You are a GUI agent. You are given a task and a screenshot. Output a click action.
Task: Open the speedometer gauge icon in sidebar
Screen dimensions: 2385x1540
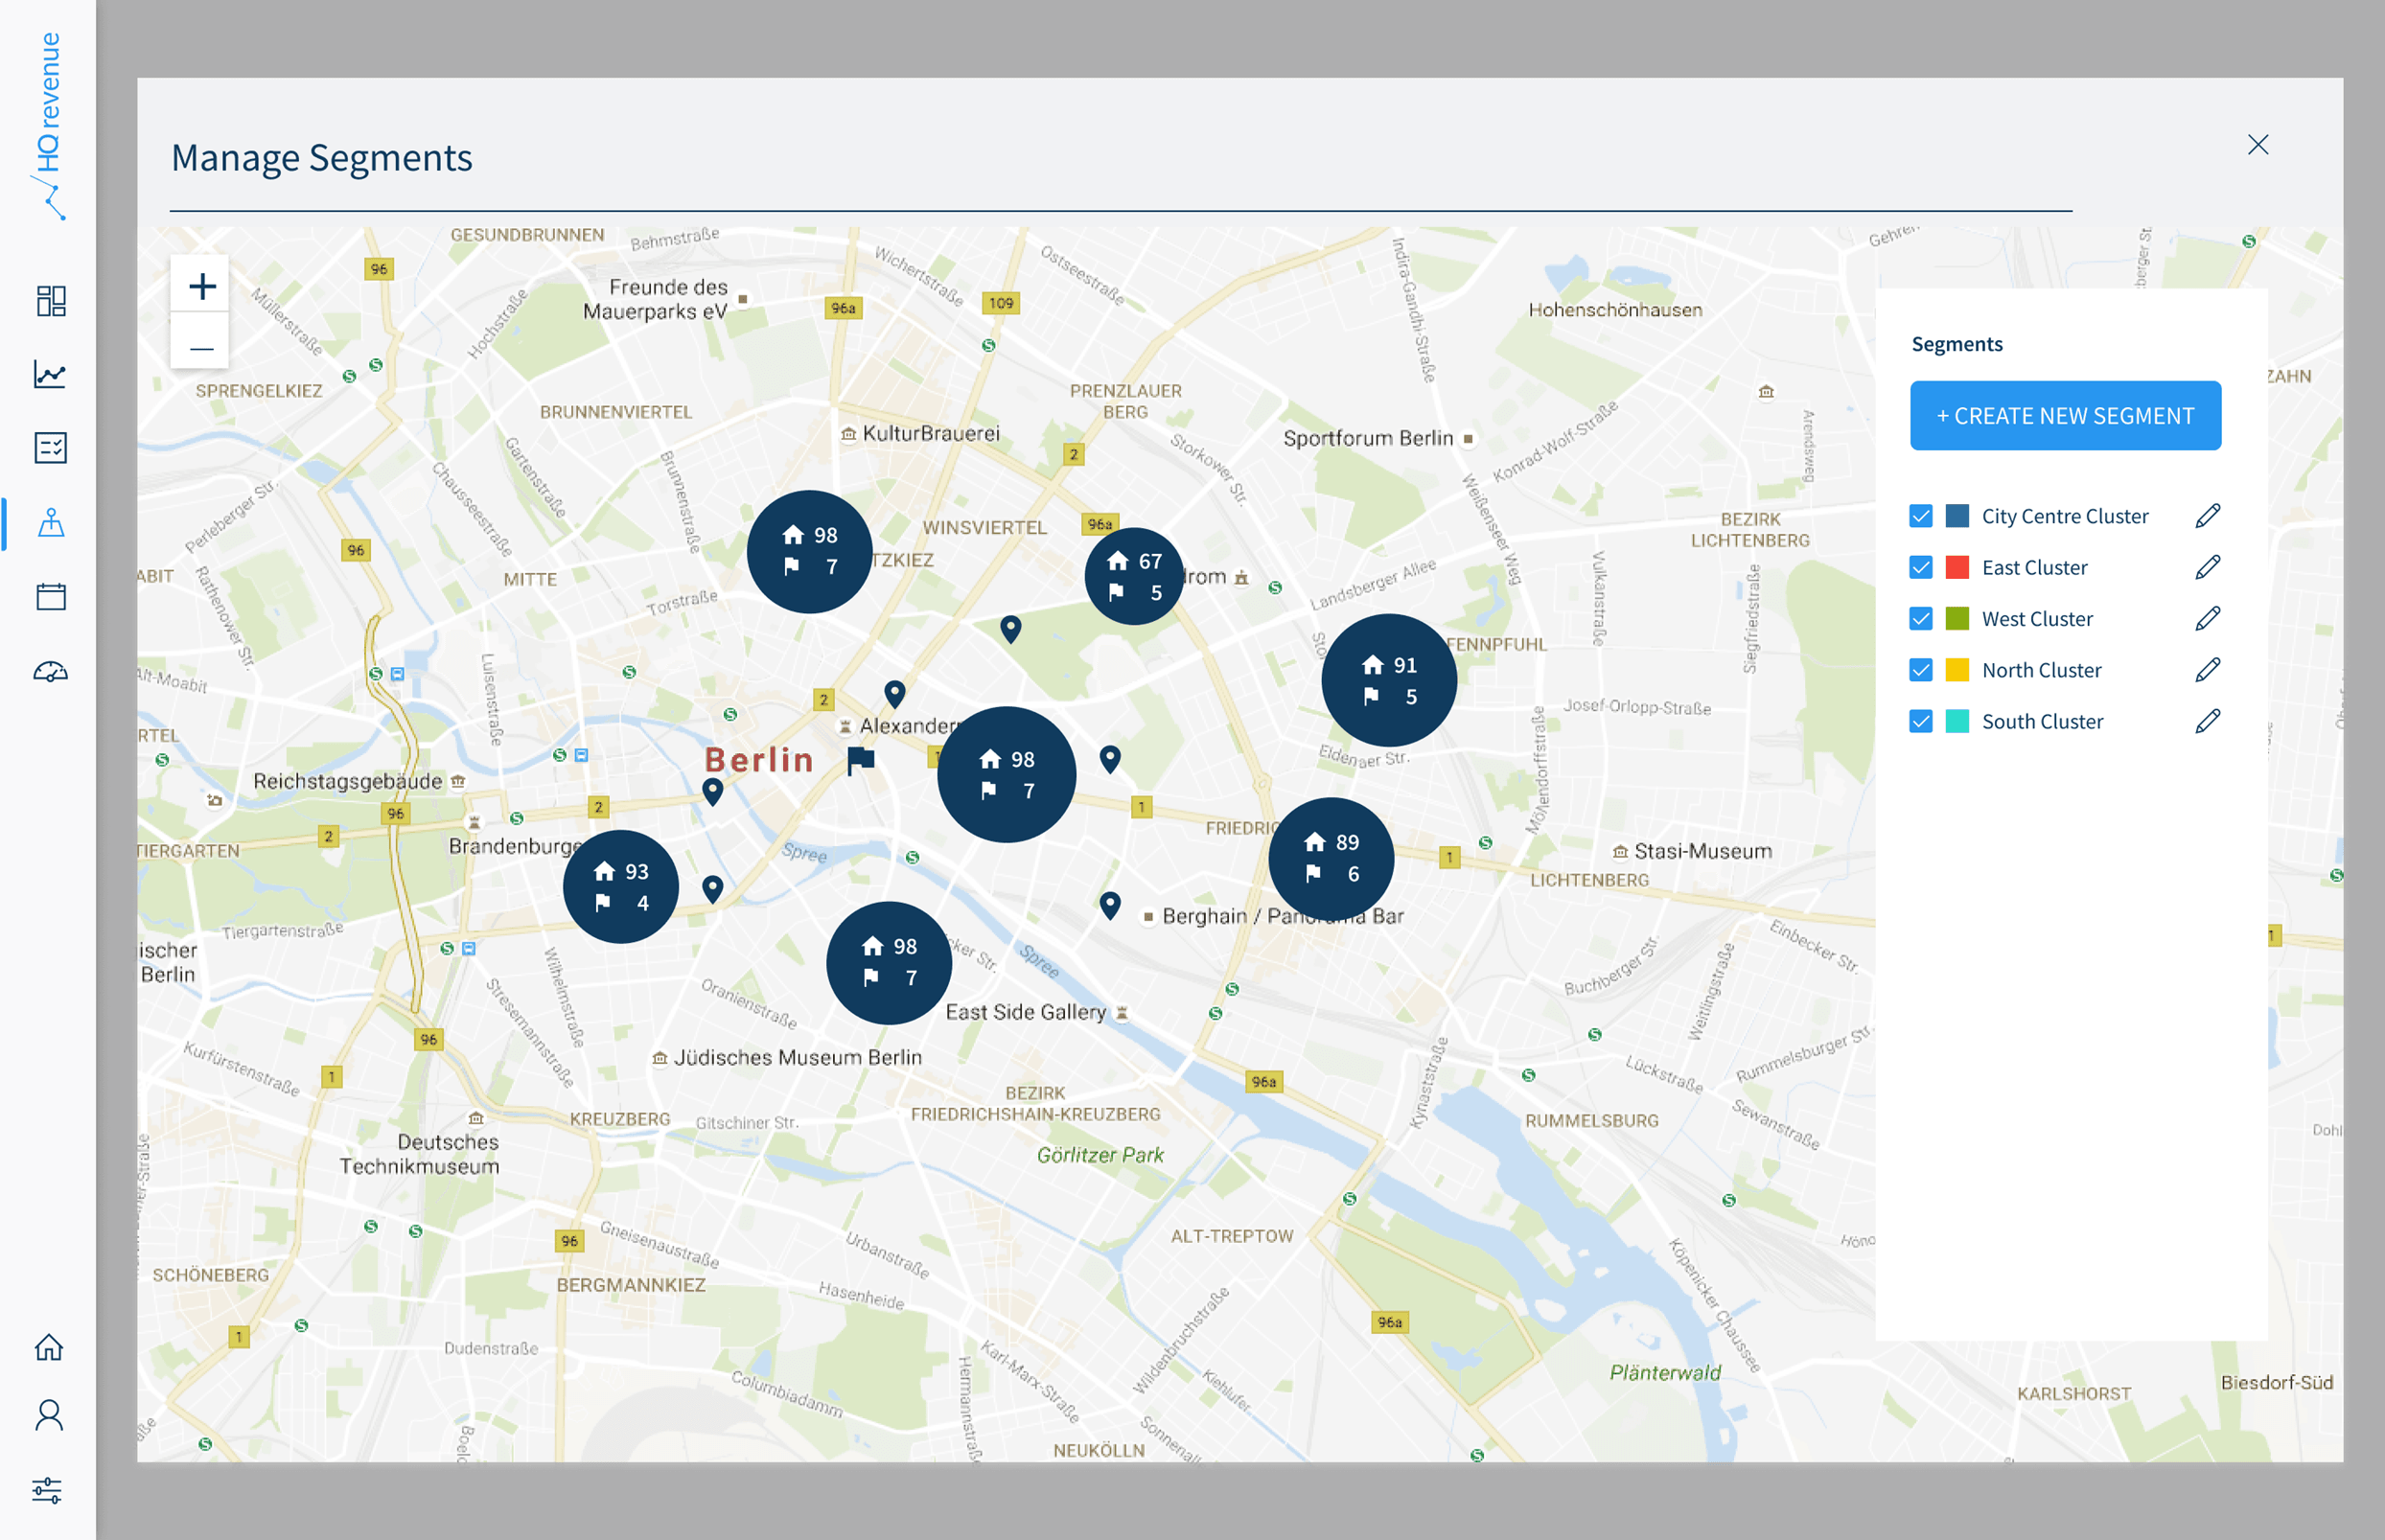pyautogui.click(x=51, y=670)
